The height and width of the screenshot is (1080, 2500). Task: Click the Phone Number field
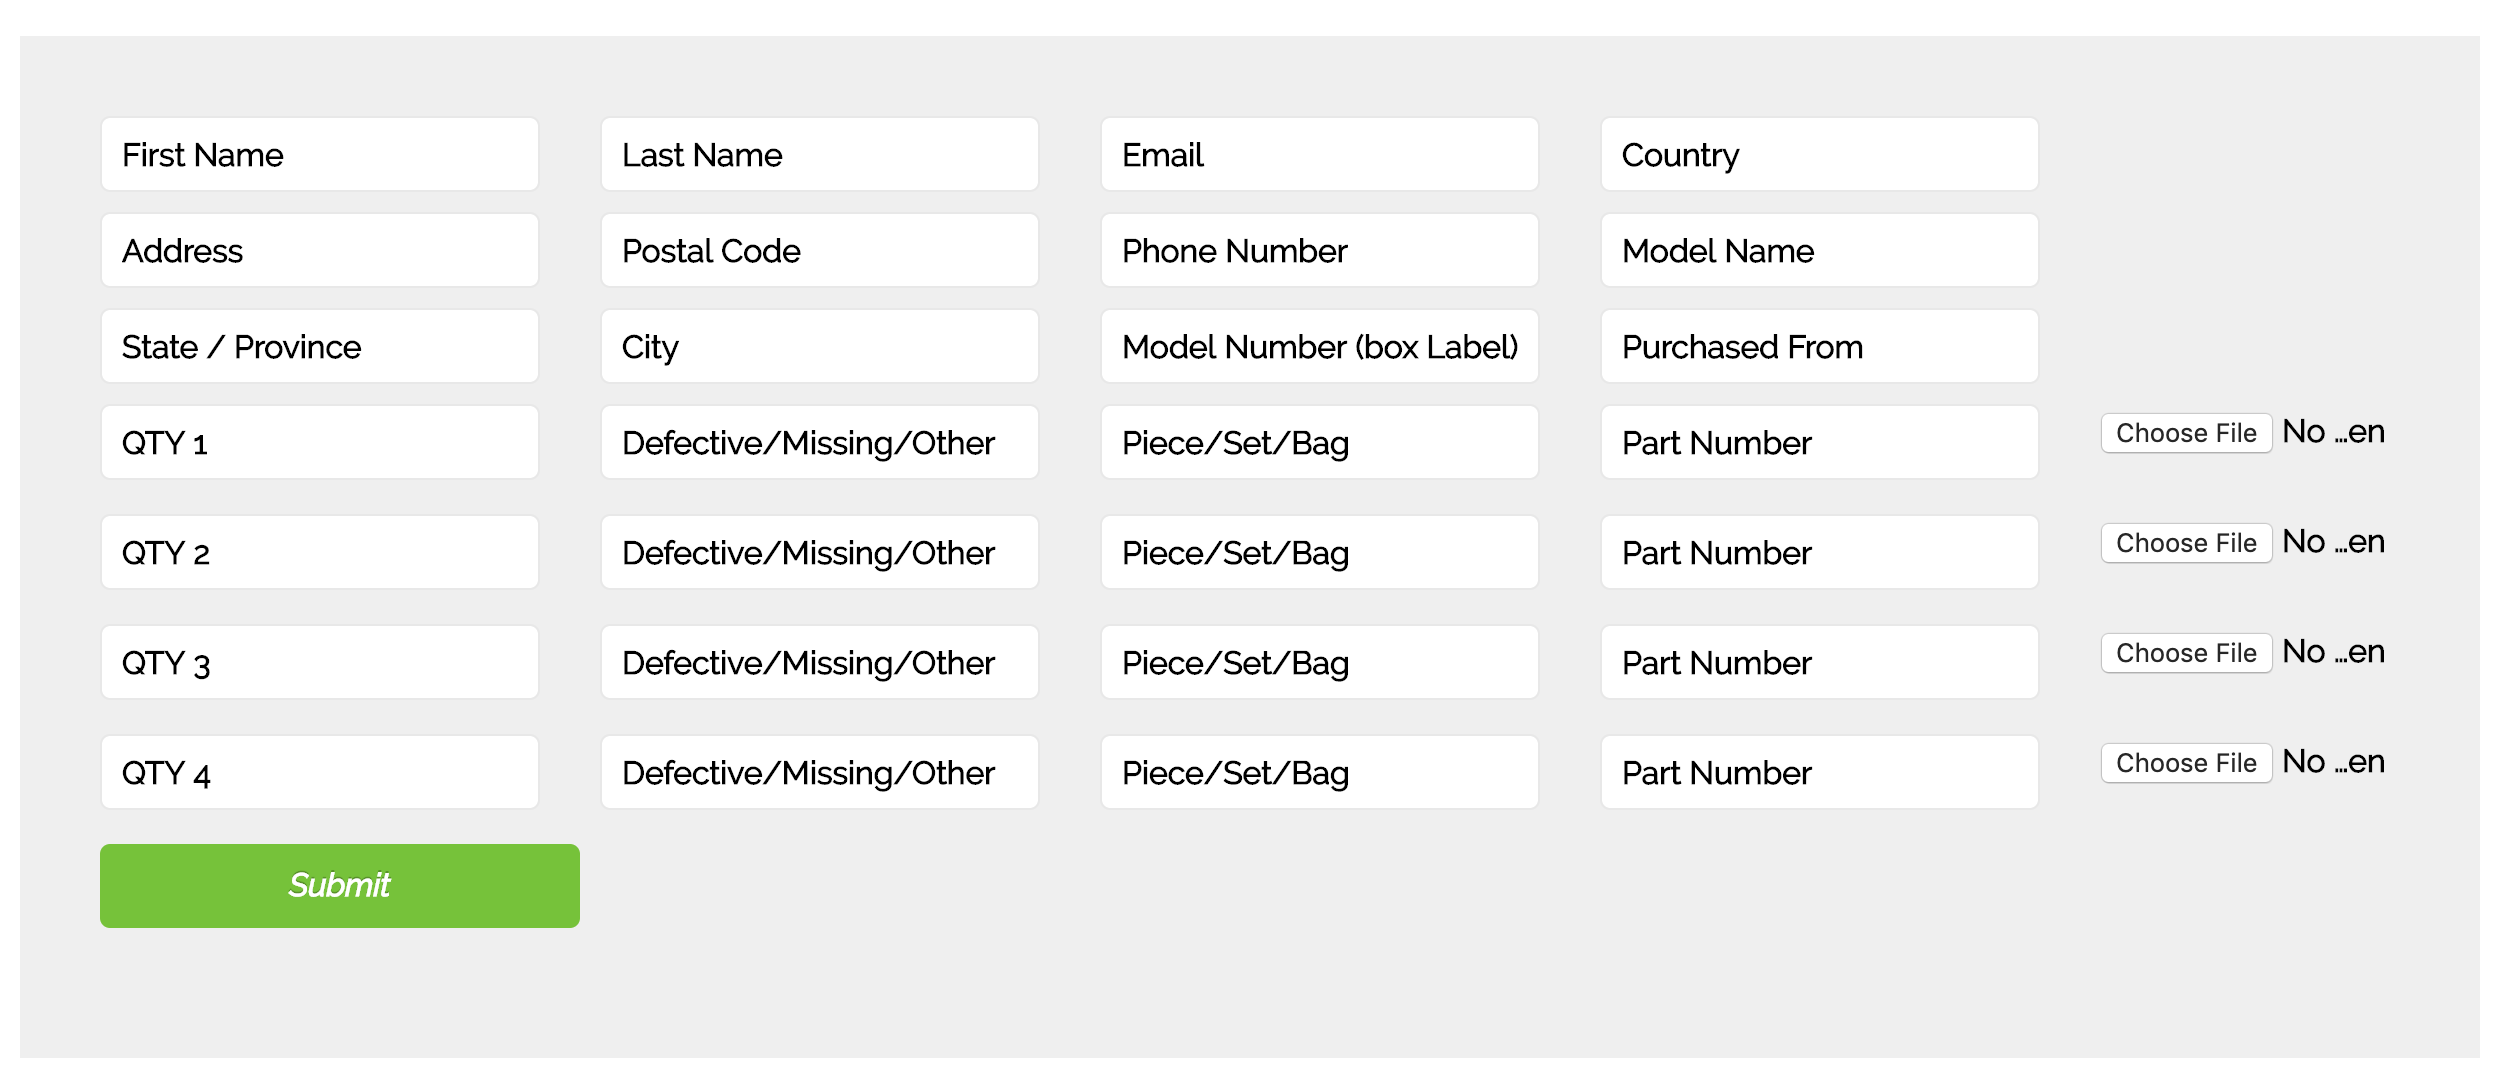pyautogui.click(x=1319, y=251)
